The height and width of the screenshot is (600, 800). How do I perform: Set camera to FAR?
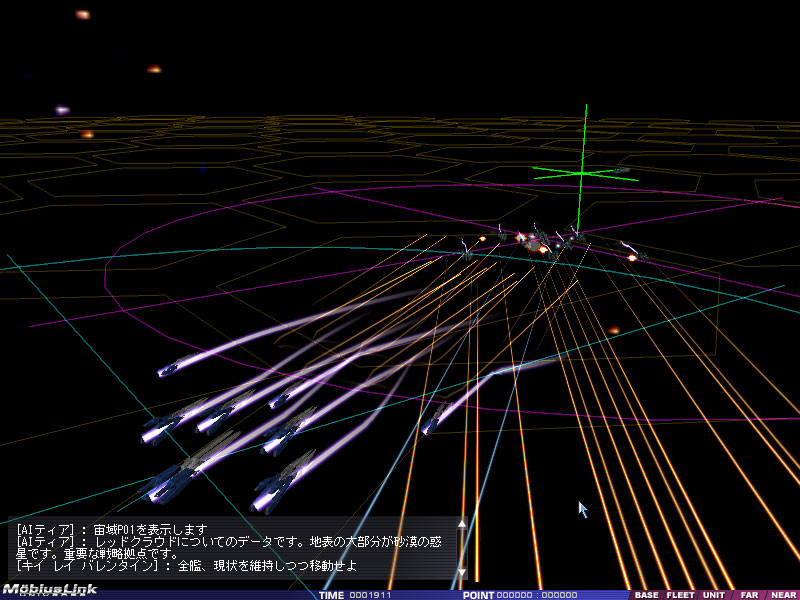click(749, 595)
